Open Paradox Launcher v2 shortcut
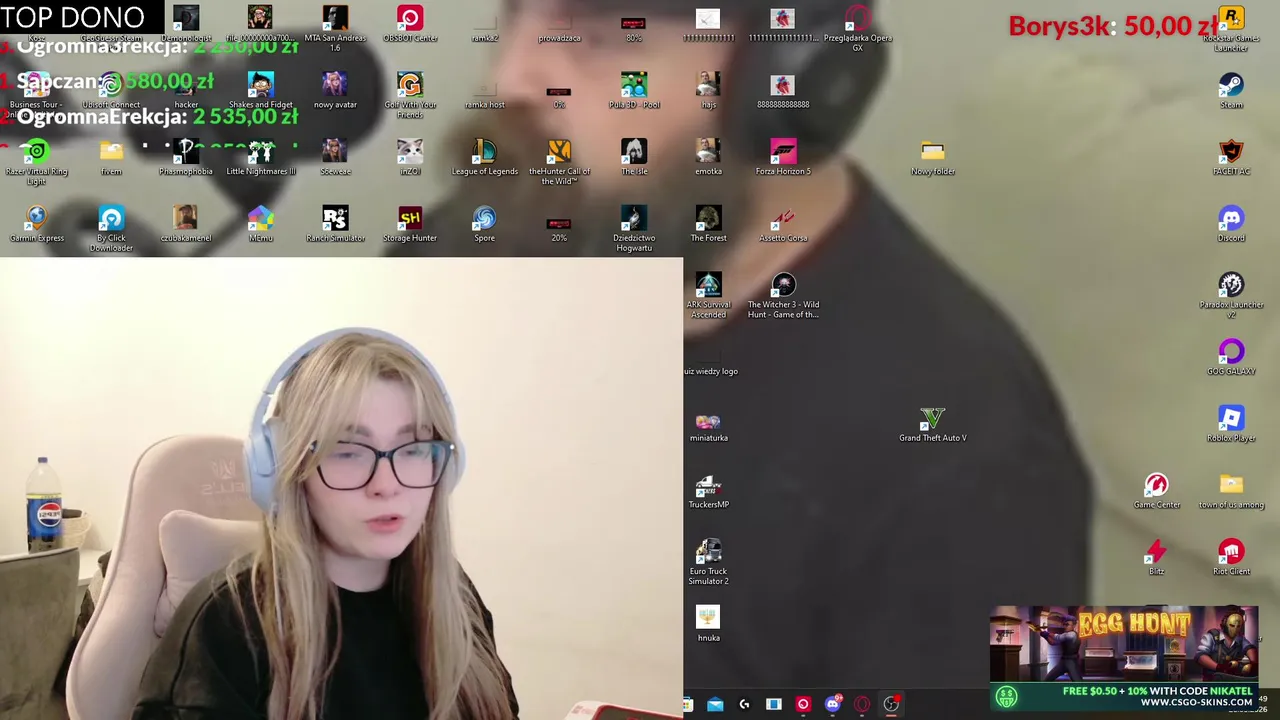The width and height of the screenshot is (1280, 720). coord(1231,296)
